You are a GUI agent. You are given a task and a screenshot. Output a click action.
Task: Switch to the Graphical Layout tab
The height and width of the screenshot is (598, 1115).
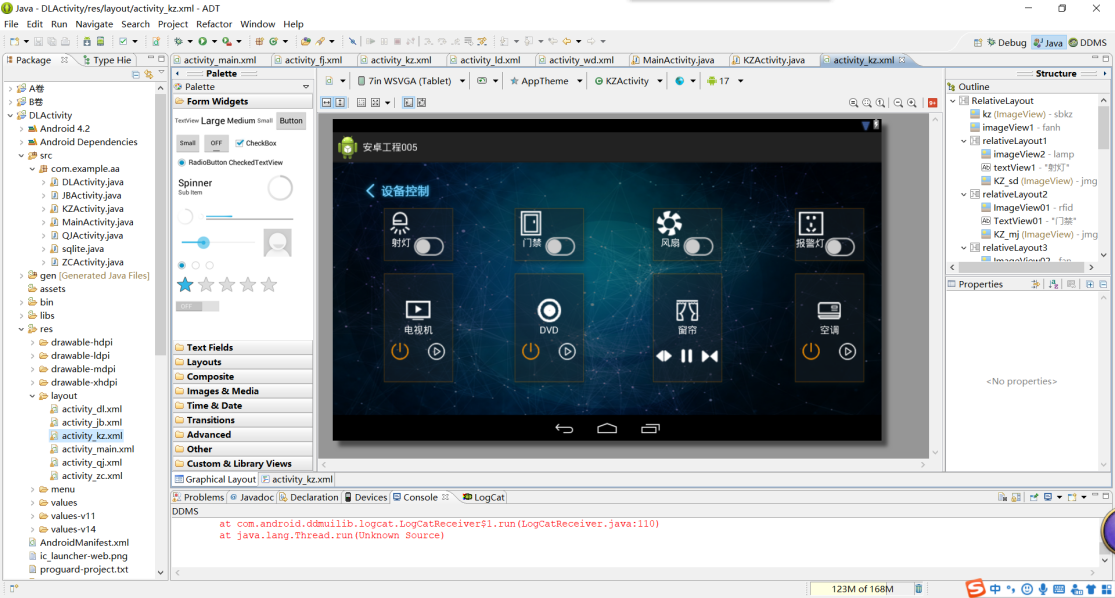(220, 480)
